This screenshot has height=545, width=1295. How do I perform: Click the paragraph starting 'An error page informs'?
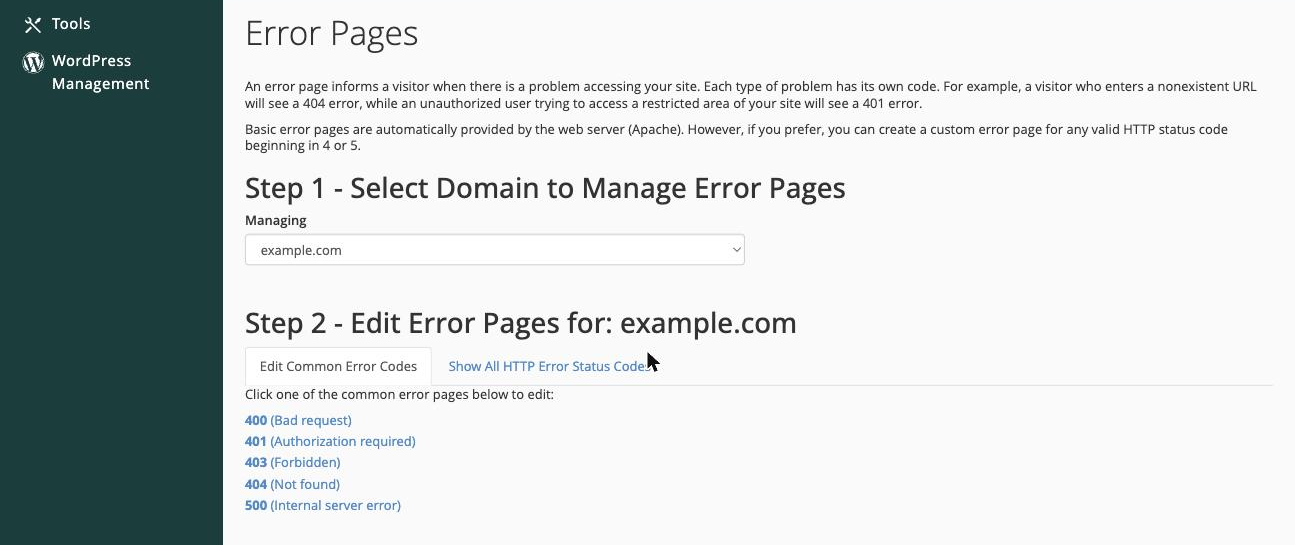pyautogui.click(x=750, y=95)
